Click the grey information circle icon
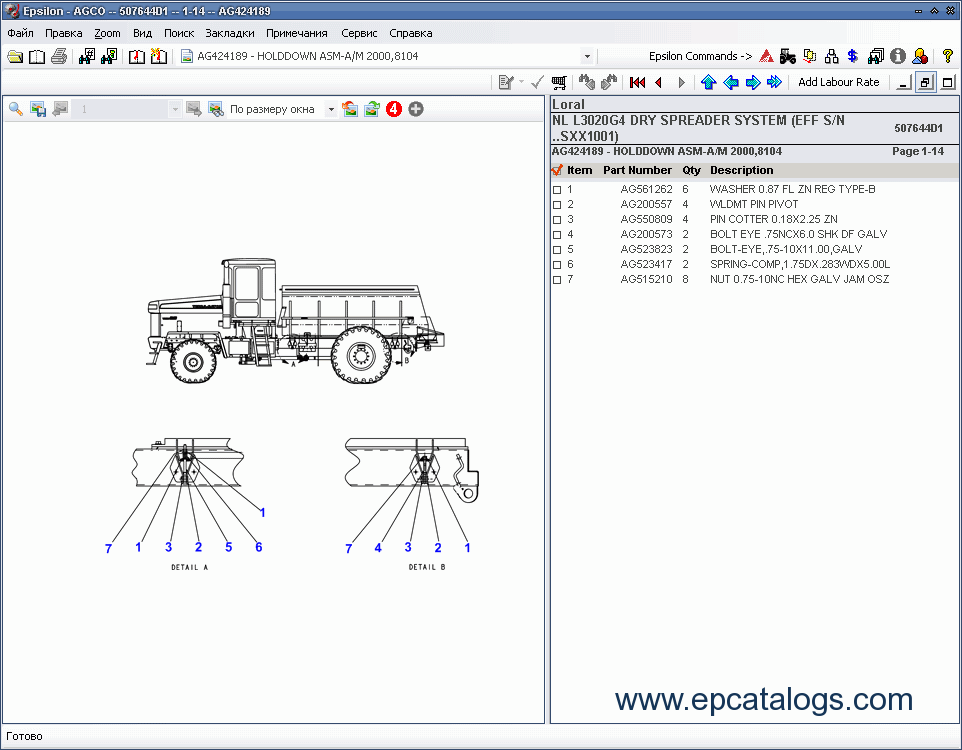 (x=898, y=56)
